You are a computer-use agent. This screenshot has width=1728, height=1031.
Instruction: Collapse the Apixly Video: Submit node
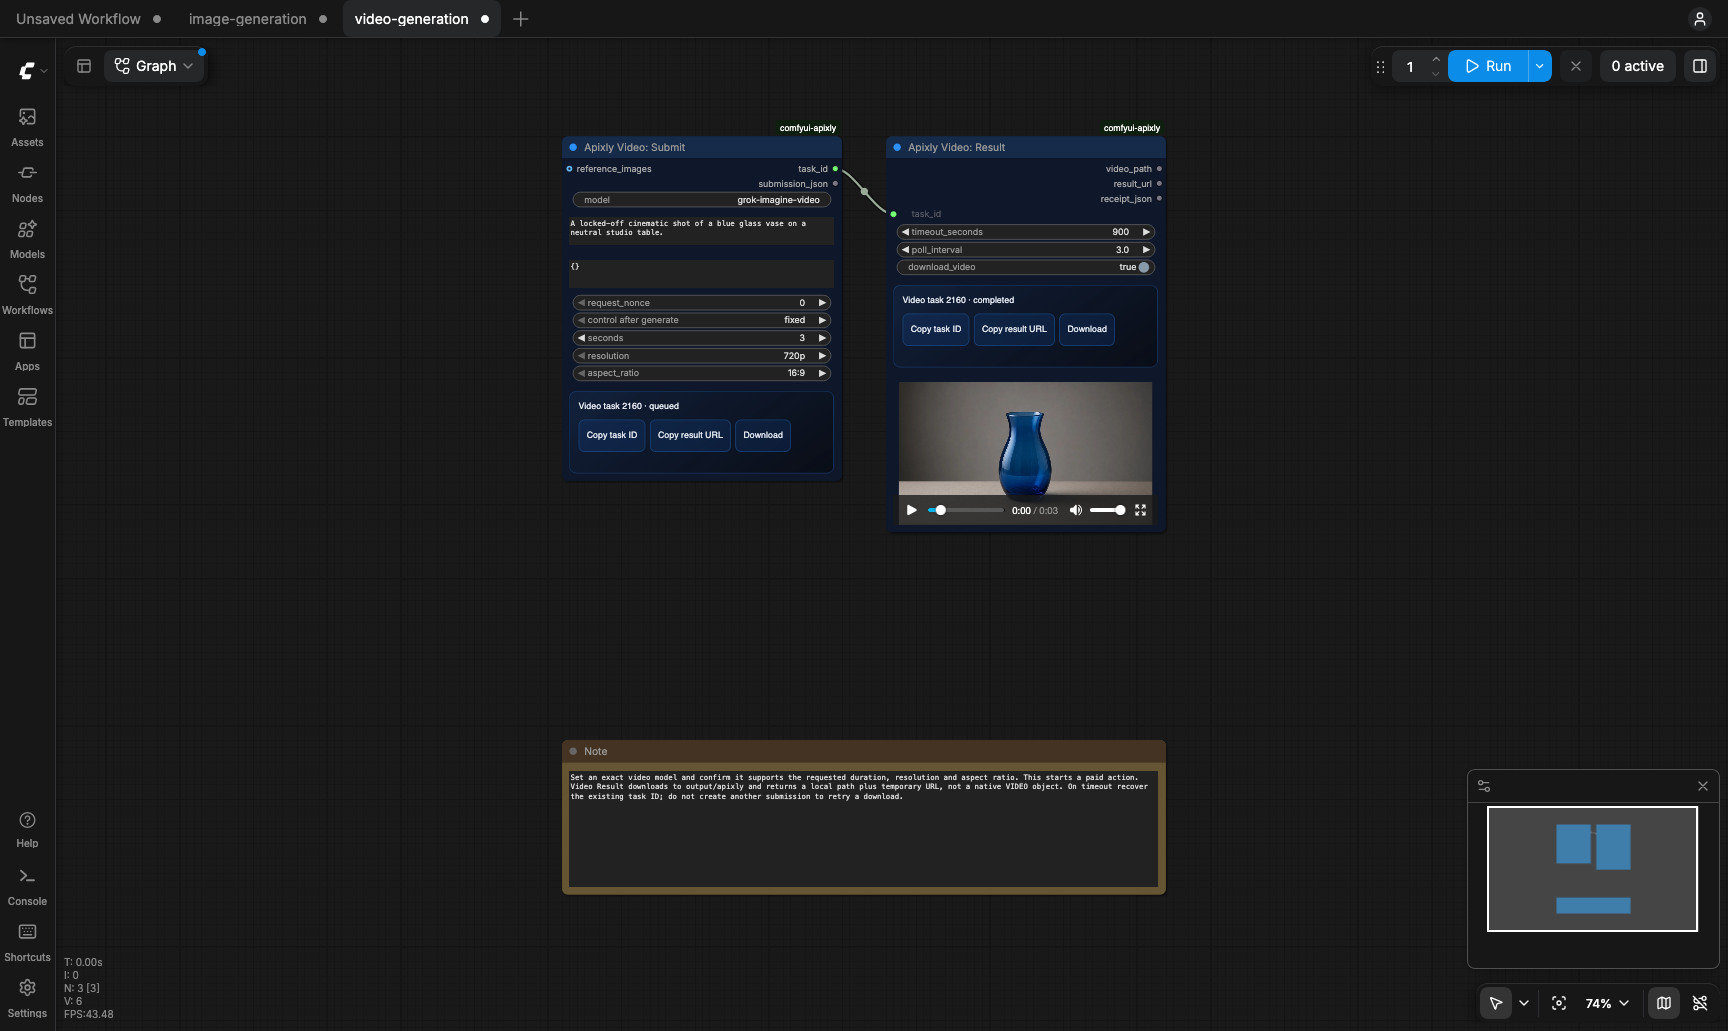pyautogui.click(x=573, y=147)
